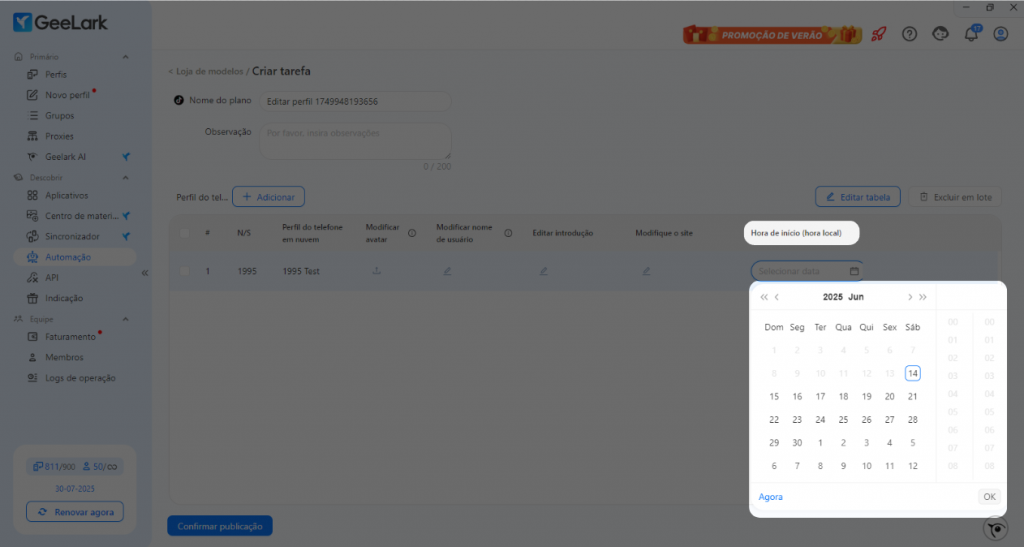Click the edit introduction pencil in row 1
The height and width of the screenshot is (547, 1024).
(543, 271)
